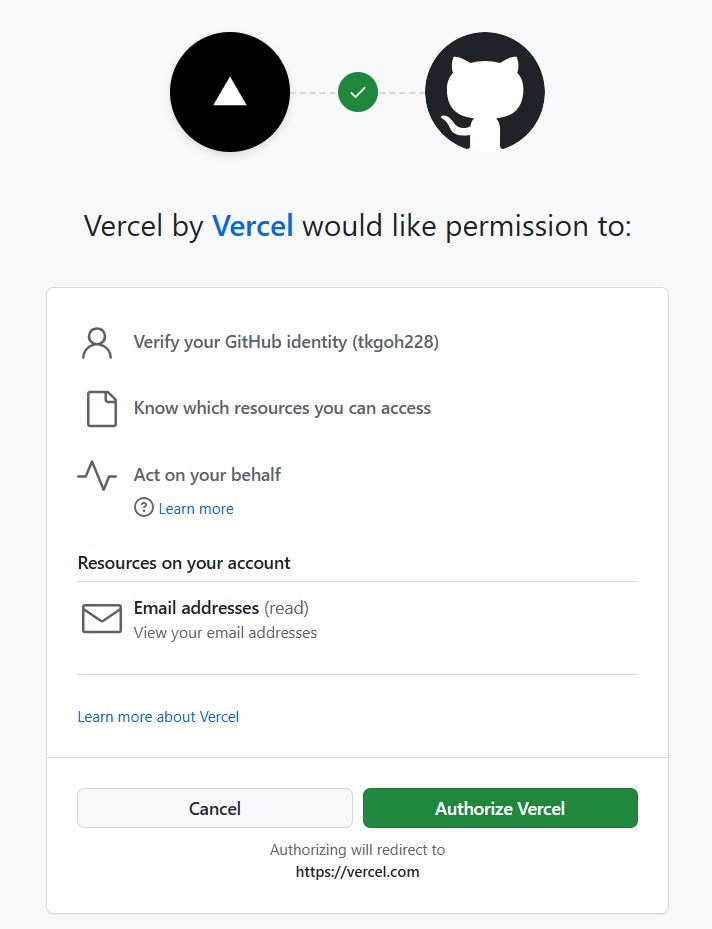712x929 pixels.
Task: Click the document icon for resource access
Action: coord(100,408)
